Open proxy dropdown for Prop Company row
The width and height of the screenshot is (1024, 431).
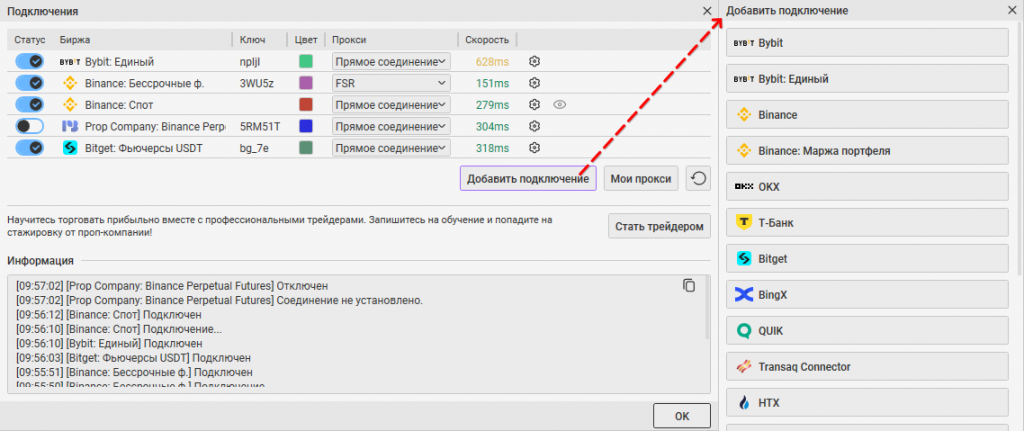pos(391,126)
